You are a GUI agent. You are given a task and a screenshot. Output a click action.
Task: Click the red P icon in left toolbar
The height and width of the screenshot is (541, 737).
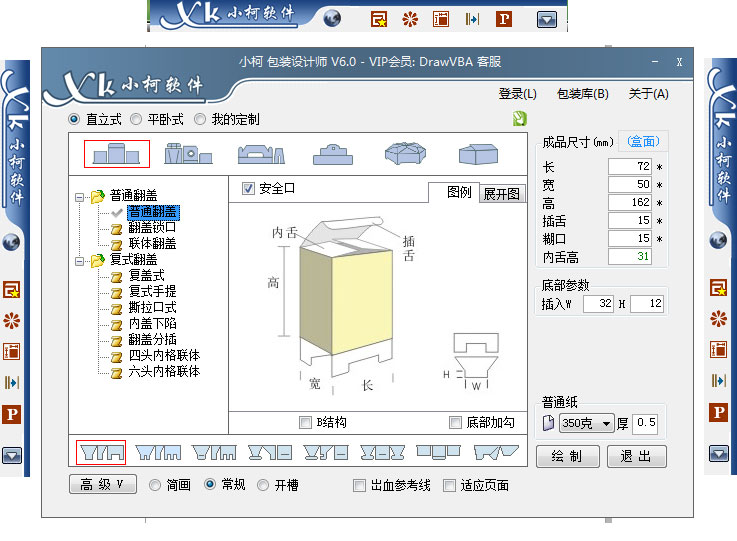(x=11, y=415)
